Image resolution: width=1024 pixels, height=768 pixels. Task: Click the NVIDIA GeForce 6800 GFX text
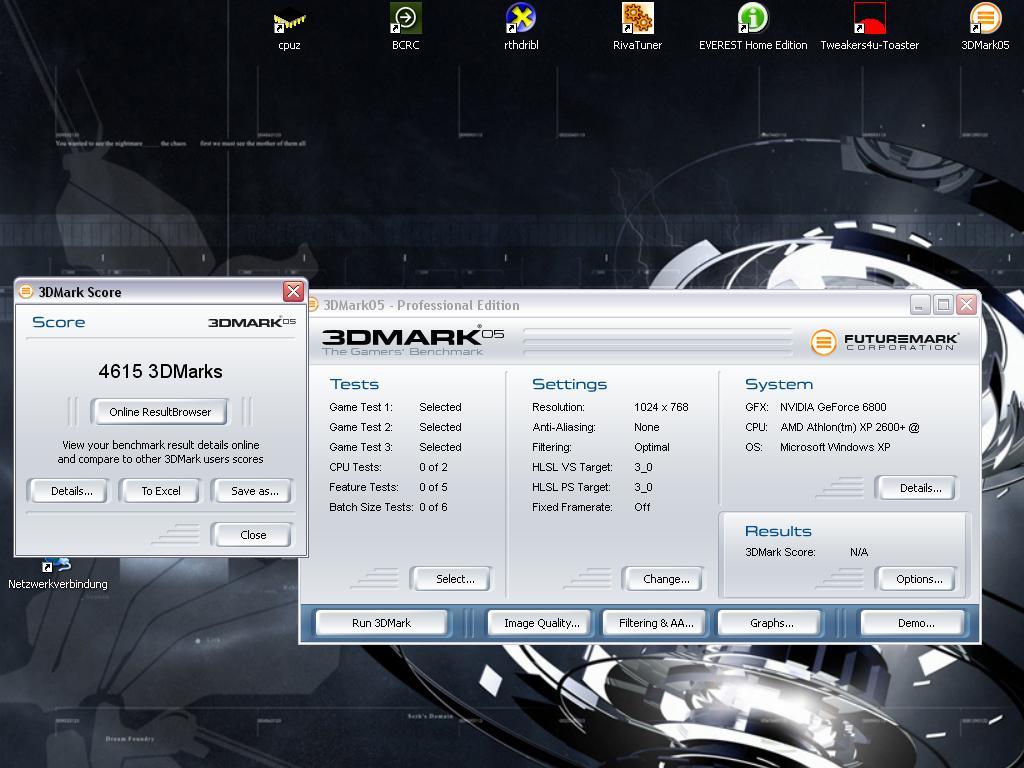(x=833, y=407)
